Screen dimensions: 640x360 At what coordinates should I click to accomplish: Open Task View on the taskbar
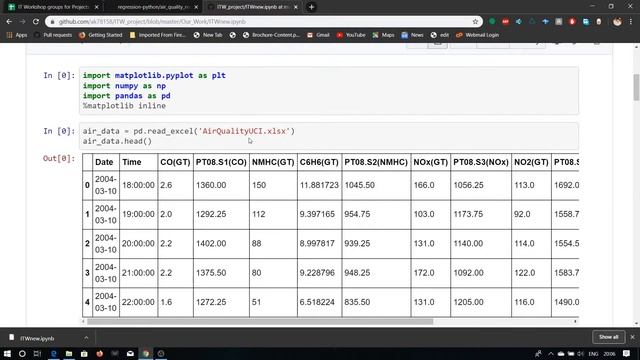[37, 353]
